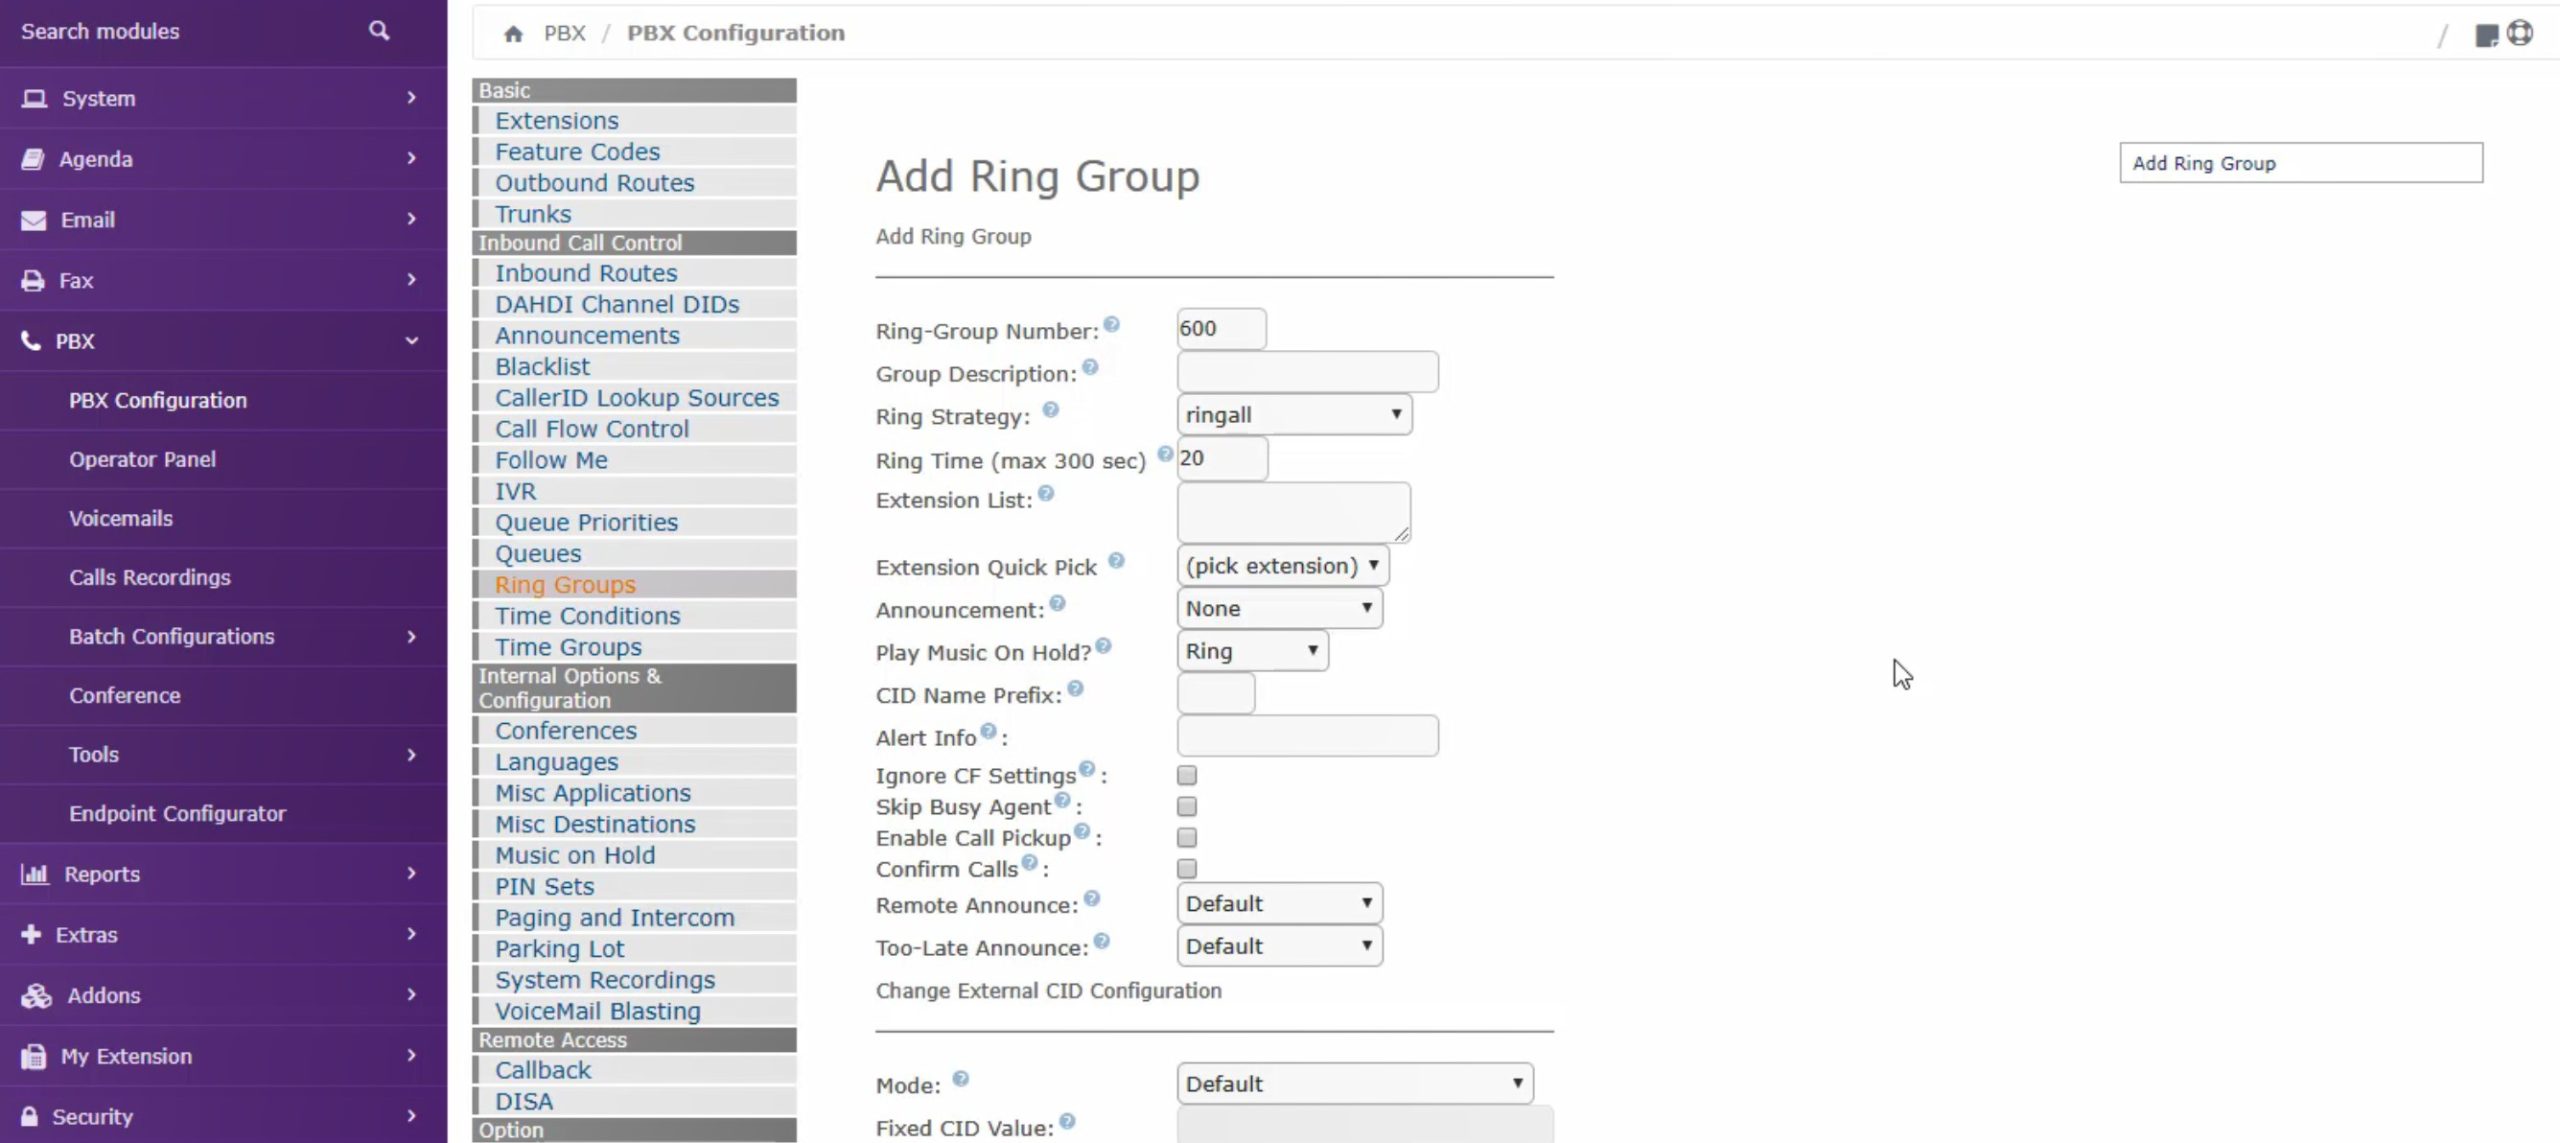2560x1143 pixels.
Task: Click the Ring Time field
Action: coord(1222,458)
